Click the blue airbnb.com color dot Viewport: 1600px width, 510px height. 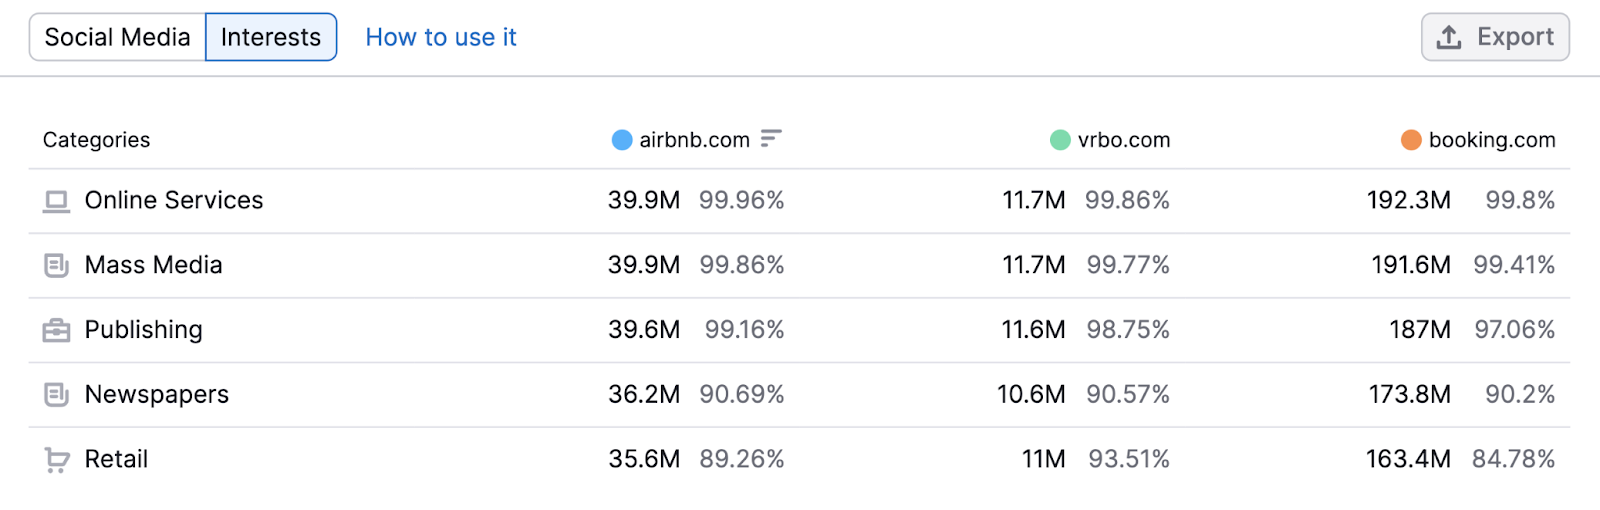pos(622,140)
